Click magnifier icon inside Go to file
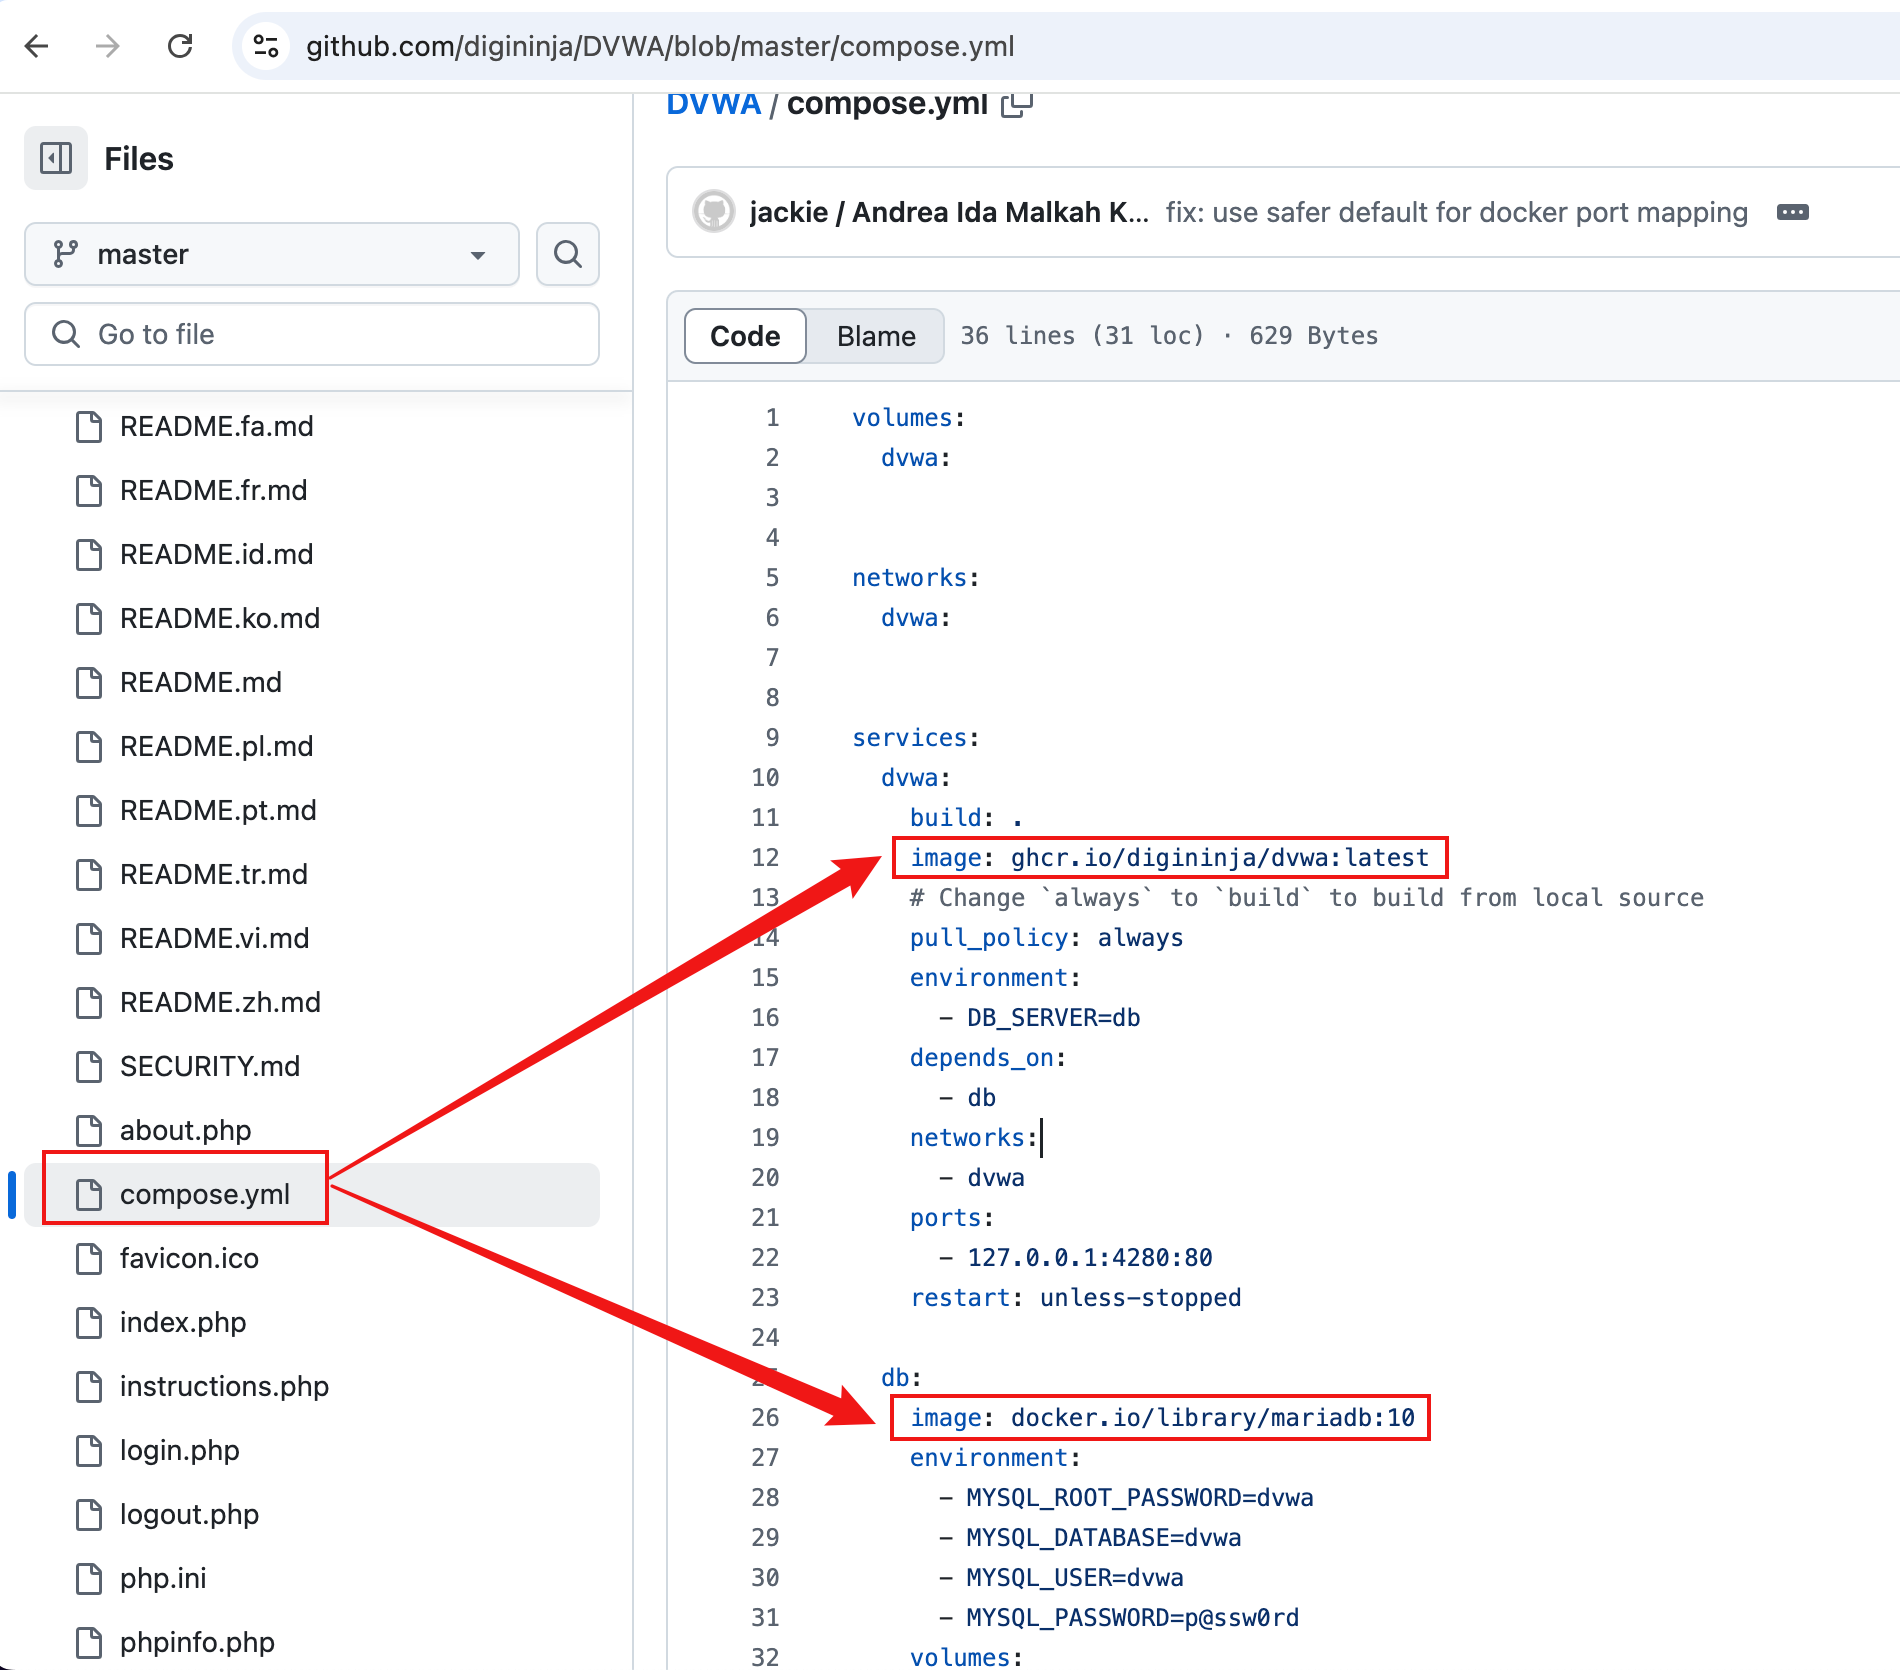Image resolution: width=1900 pixels, height=1670 pixels. coord(66,334)
